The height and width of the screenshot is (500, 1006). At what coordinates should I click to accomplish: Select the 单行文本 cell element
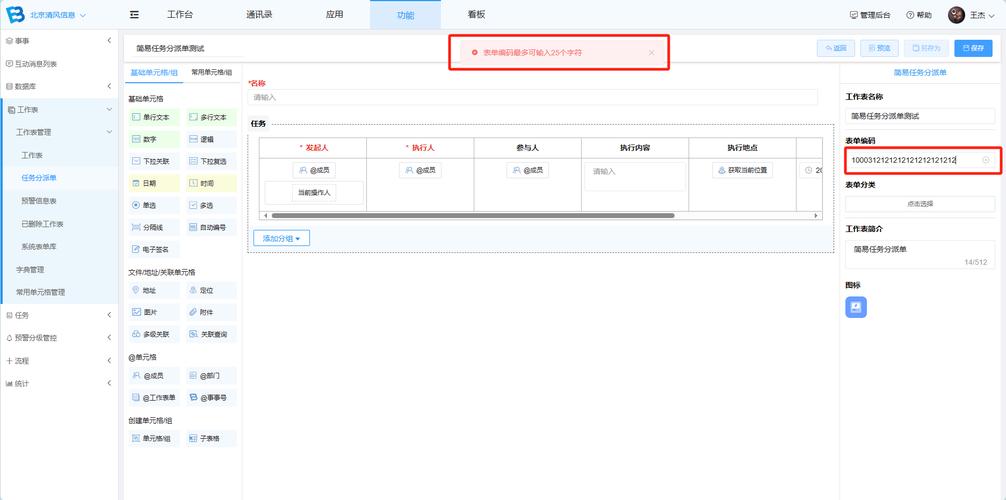[153, 117]
